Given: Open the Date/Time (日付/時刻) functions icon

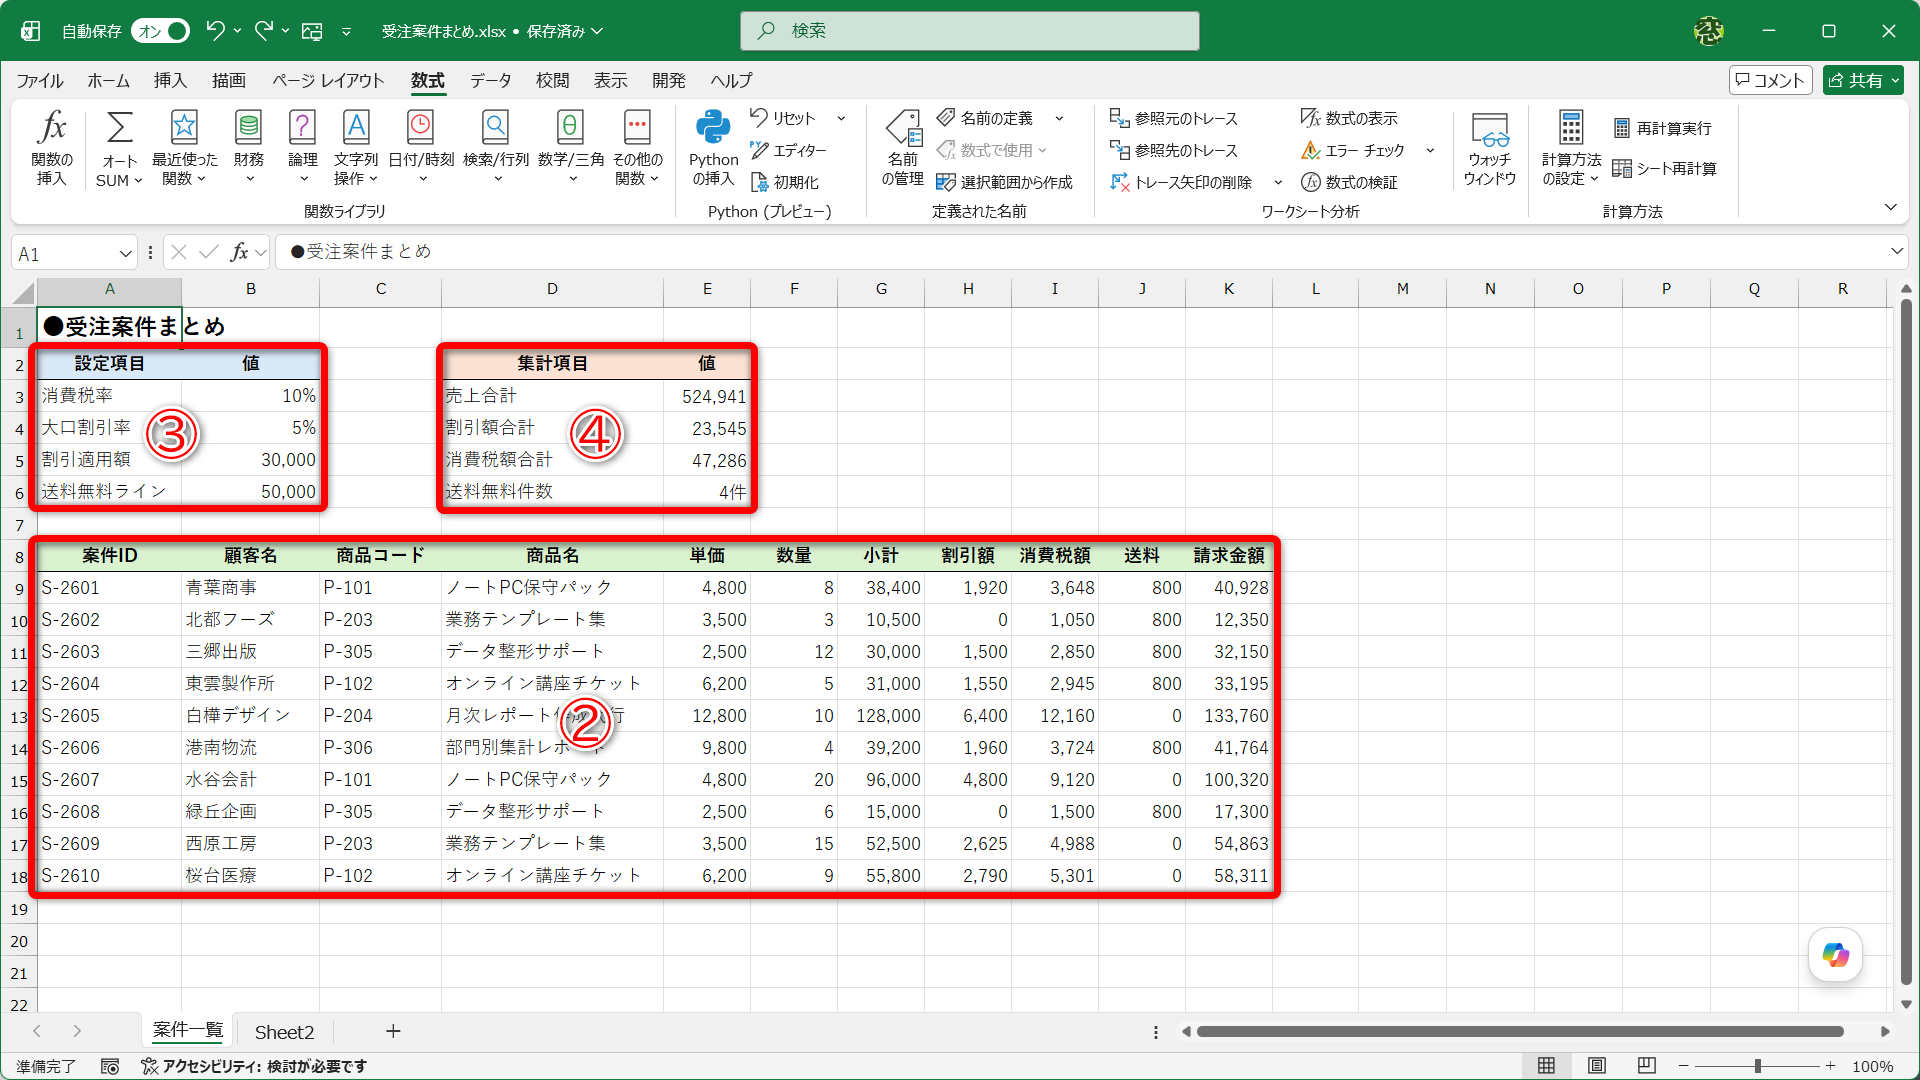Looking at the screenshot, I should [421, 128].
